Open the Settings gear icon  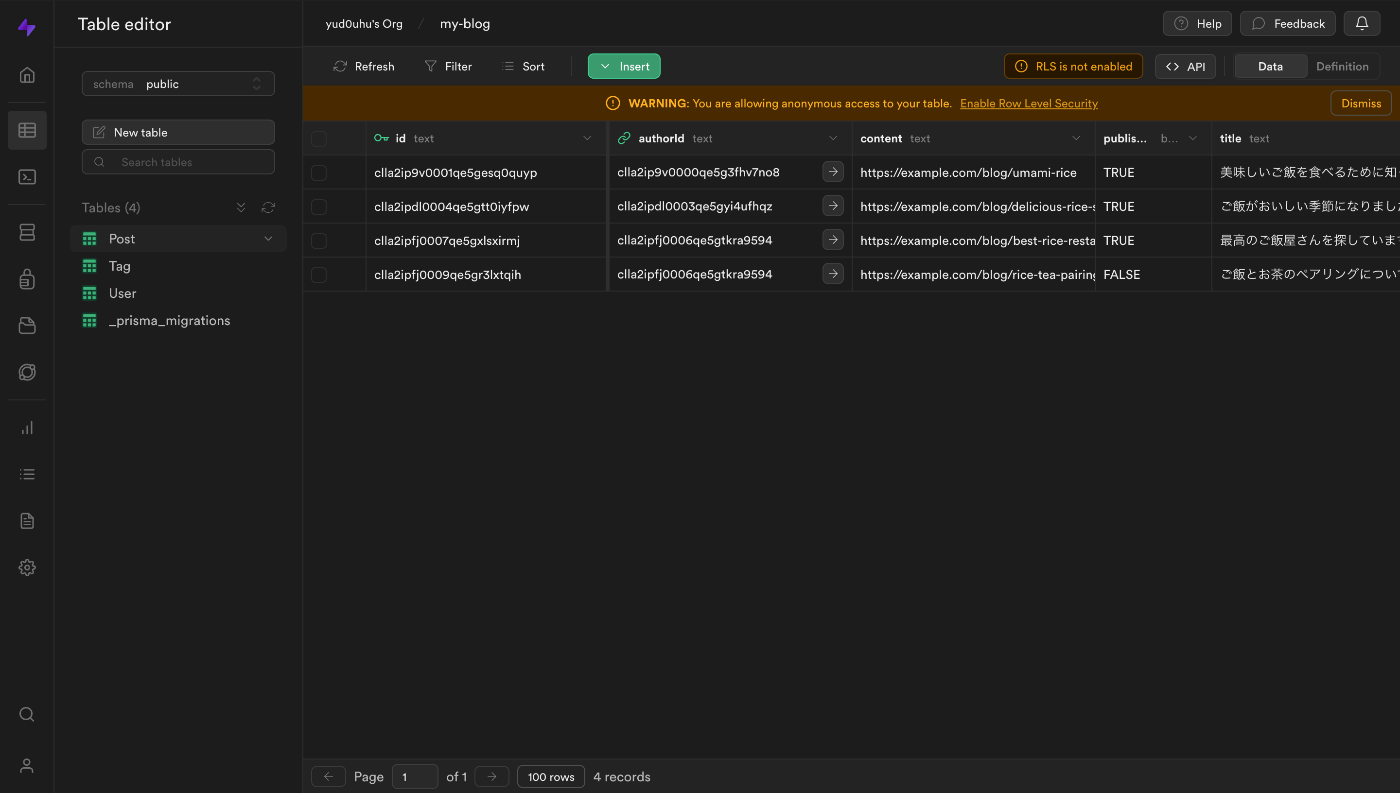(27, 568)
